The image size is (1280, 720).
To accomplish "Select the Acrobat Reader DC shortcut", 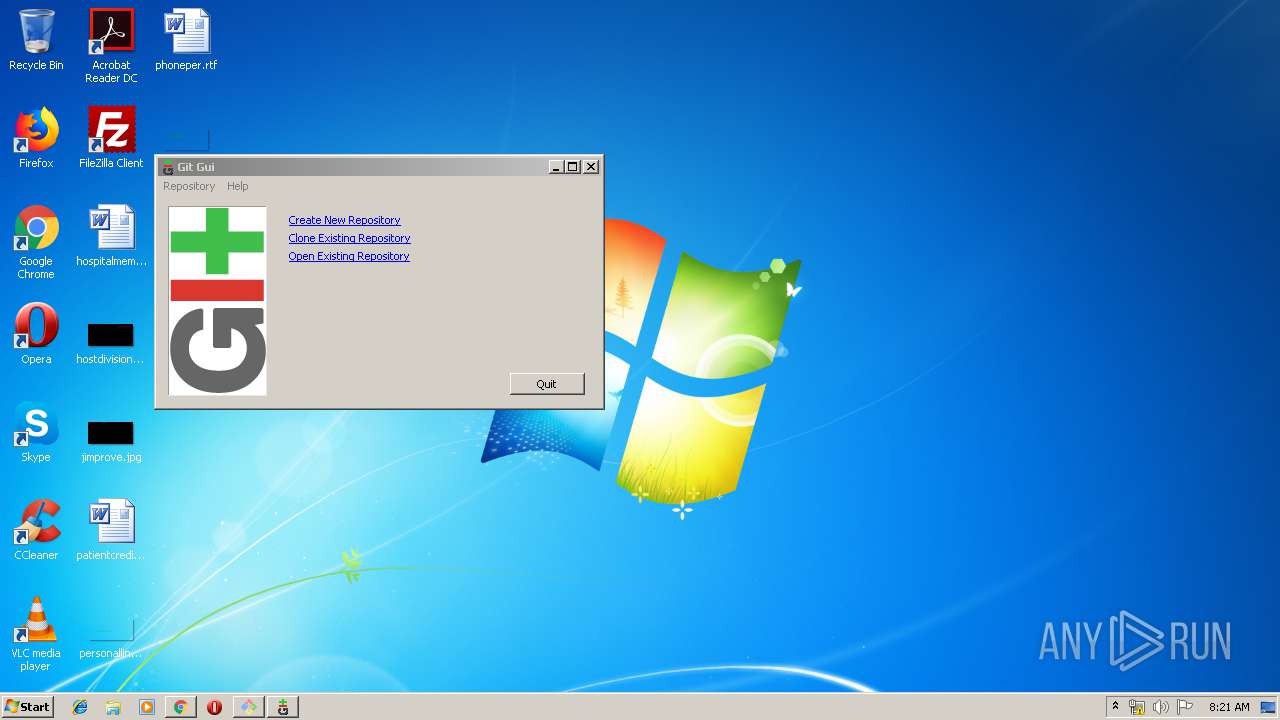I will point(111,46).
